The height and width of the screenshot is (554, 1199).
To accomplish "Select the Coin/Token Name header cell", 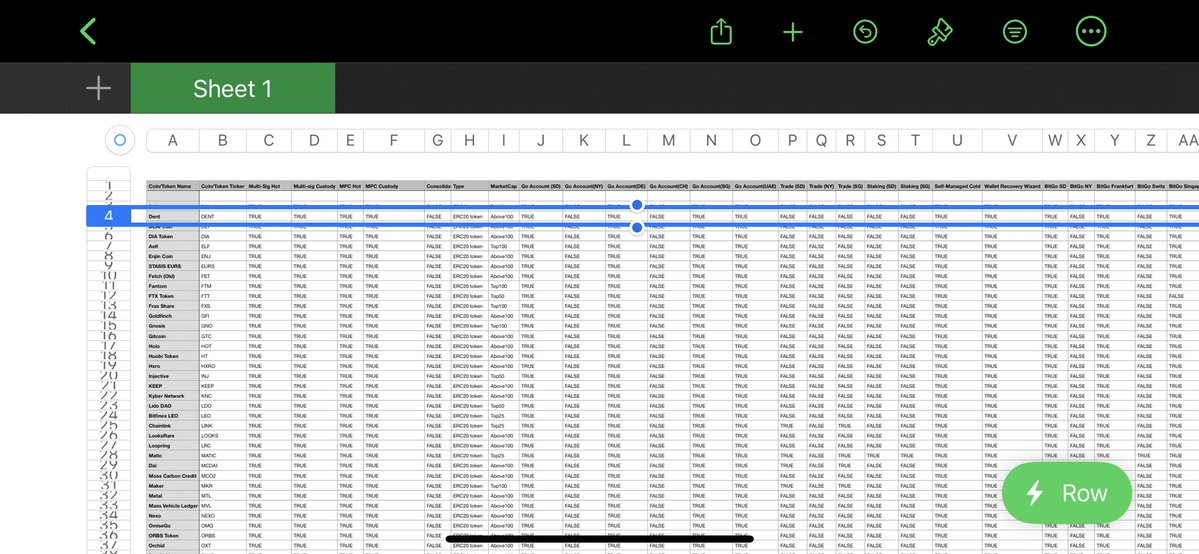I will (173, 186).
